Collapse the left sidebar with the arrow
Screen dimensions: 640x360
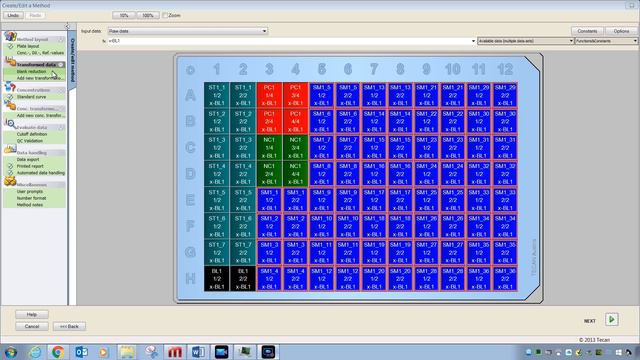pyautogui.click(x=67, y=26)
